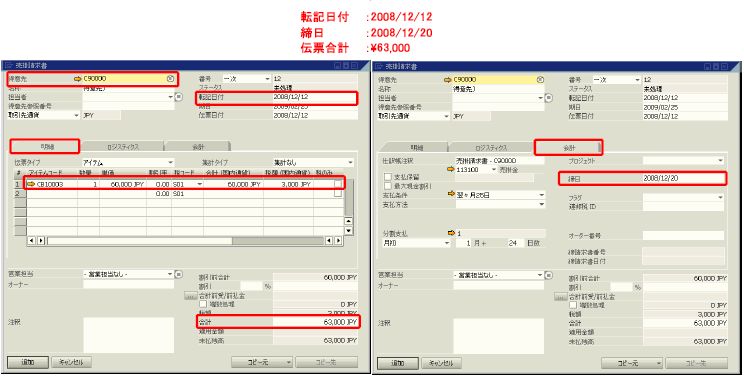Click sales employee details icon beside 営業担当 in right window
Screen dimensions: 744x376
coord(549,275)
